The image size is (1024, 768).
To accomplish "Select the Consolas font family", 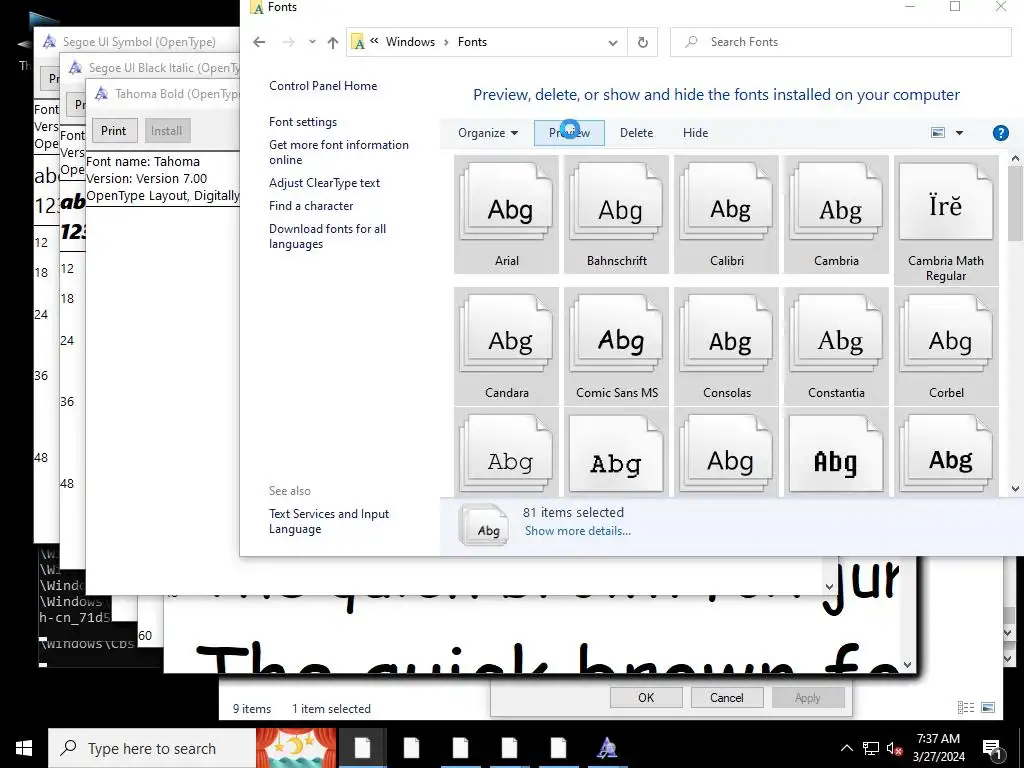I will tap(726, 346).
